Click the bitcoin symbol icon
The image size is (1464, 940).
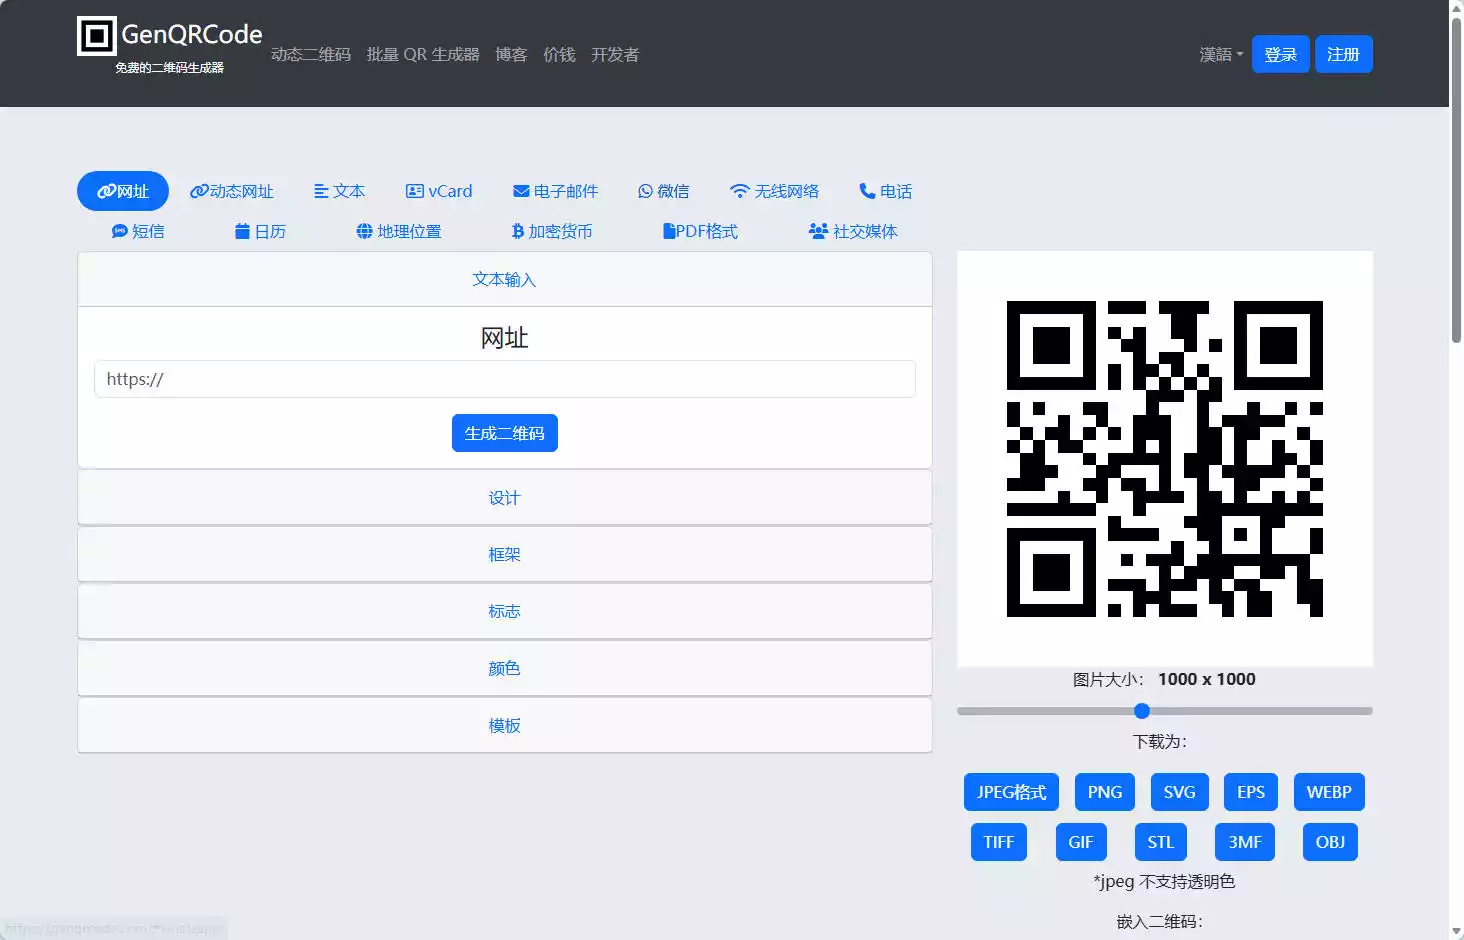tap(517, 231)
